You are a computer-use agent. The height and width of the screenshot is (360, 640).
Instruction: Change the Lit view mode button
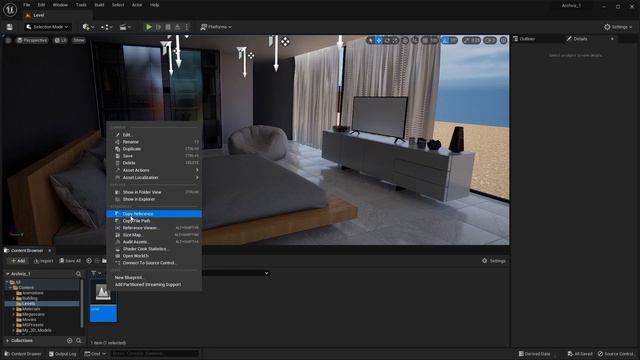[60, 40]
